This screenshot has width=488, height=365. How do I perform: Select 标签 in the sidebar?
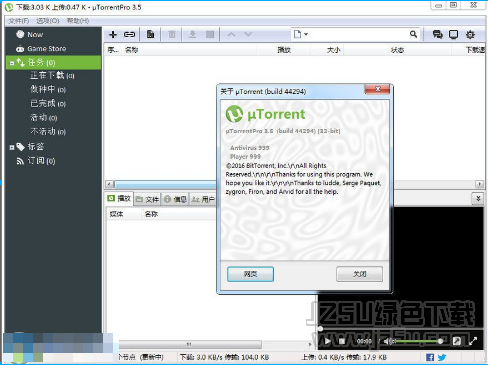pos(36,147)
